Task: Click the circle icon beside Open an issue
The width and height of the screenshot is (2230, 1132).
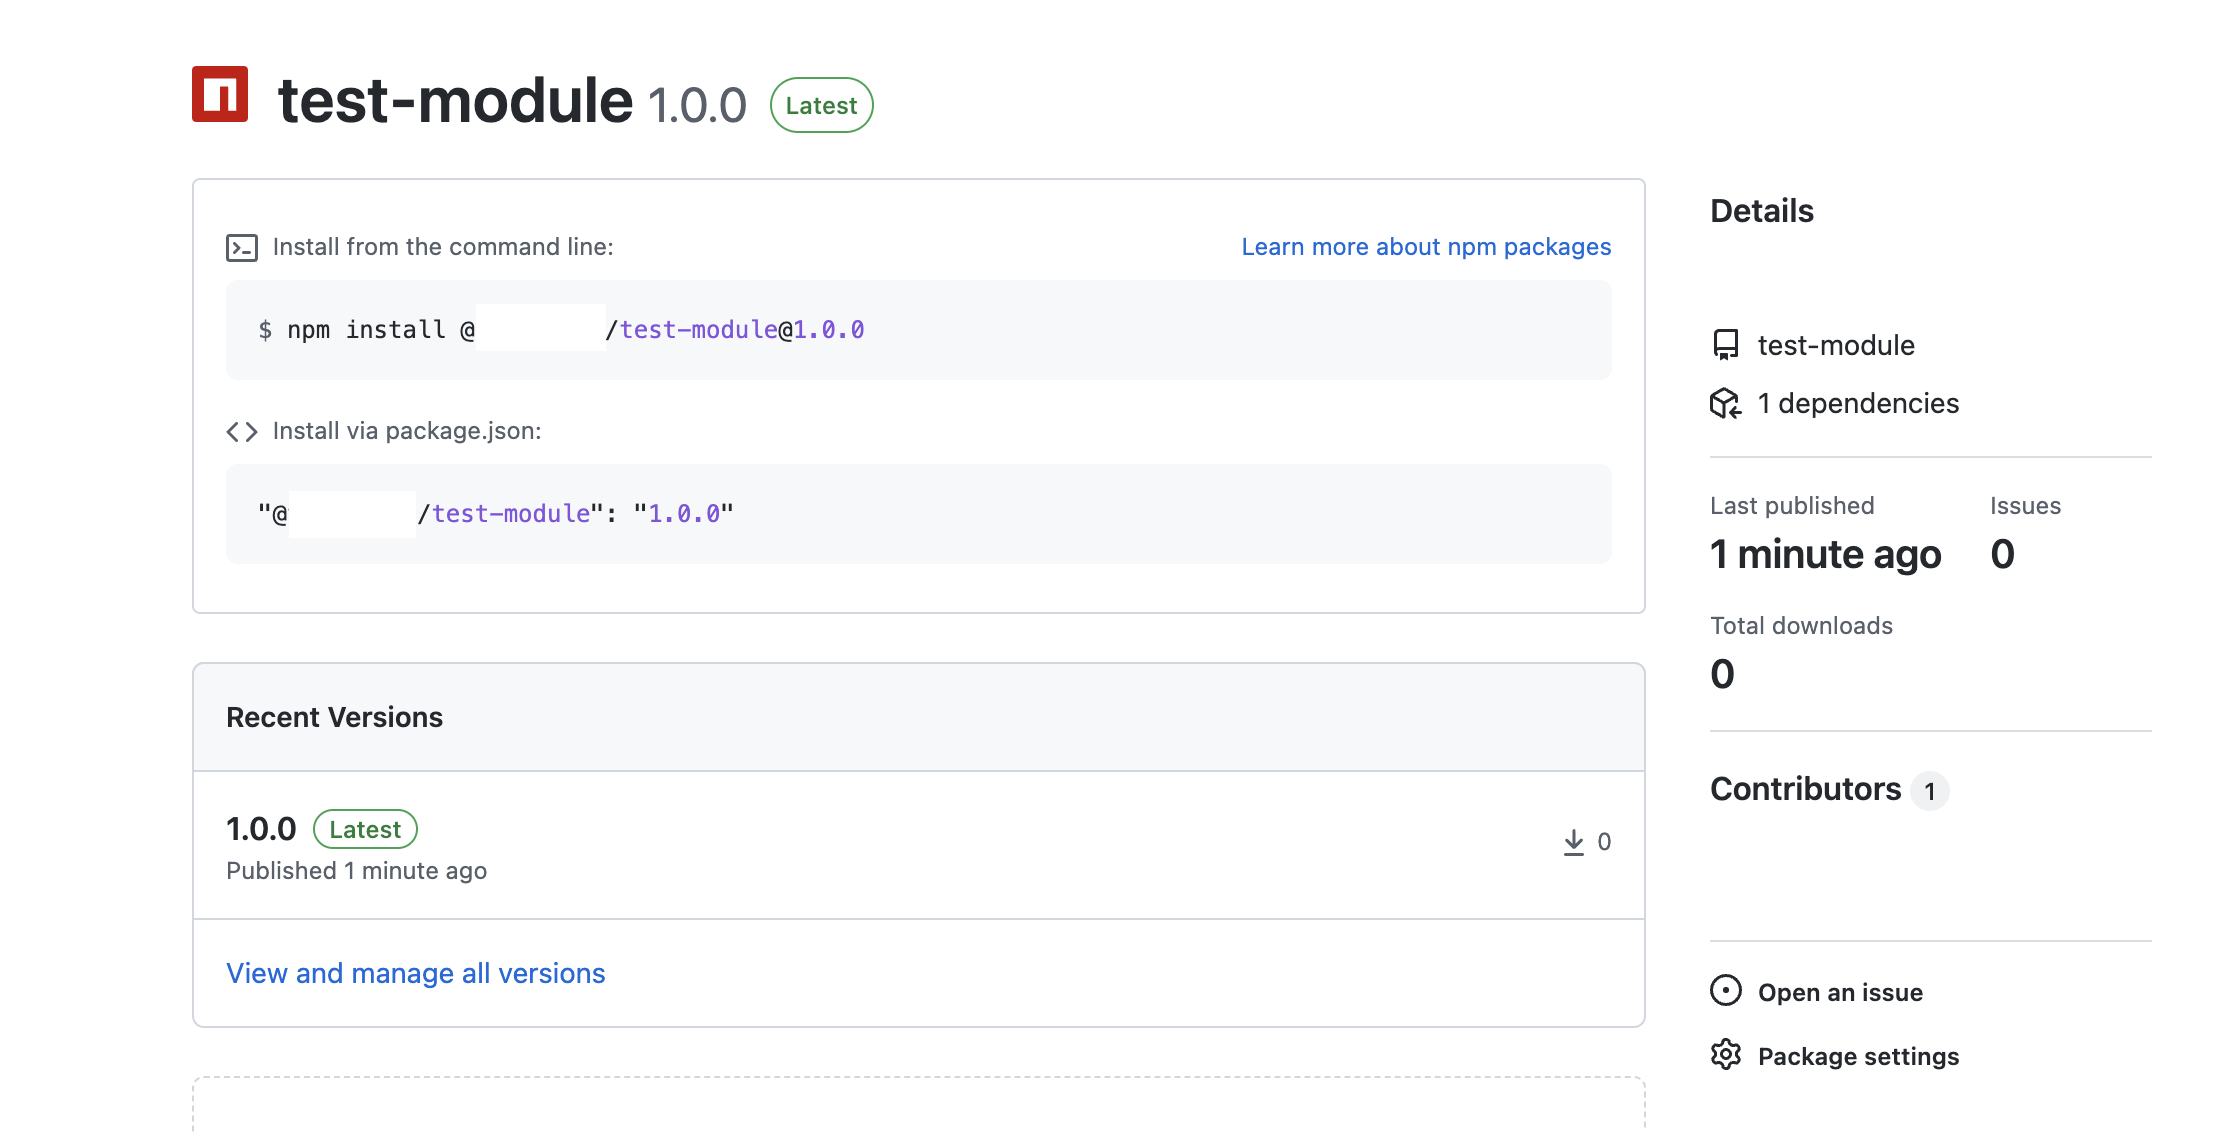Action: [x=1726, y=991]
